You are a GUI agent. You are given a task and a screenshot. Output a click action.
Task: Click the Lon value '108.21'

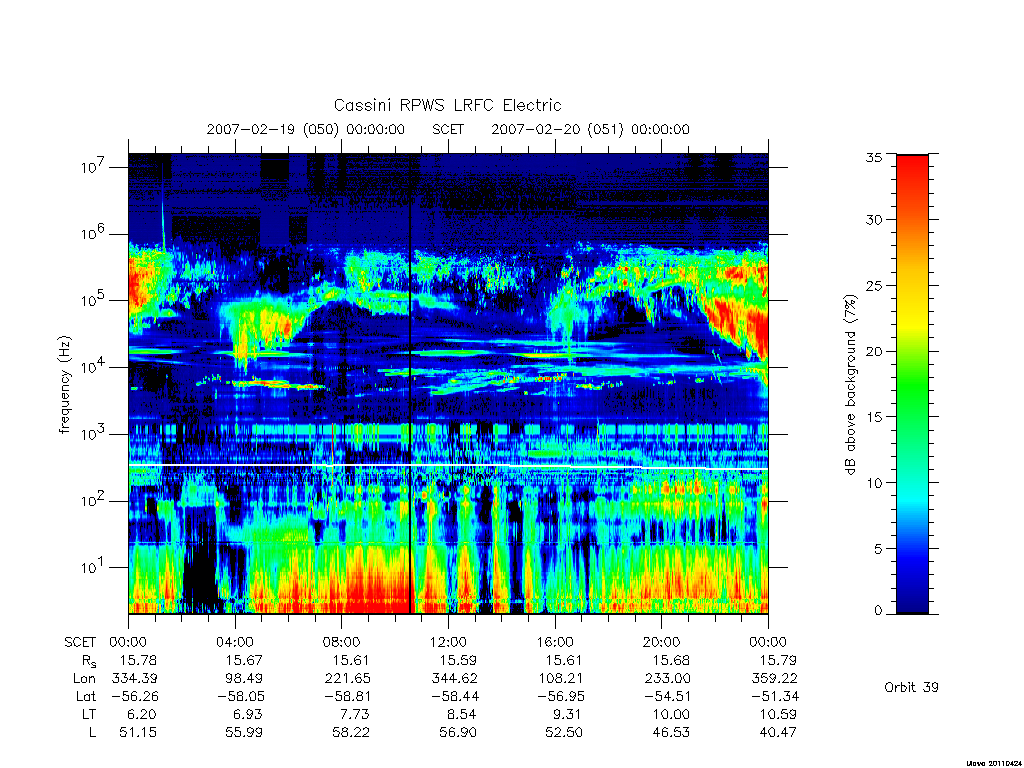pyautogui.click(x=560, y=679)
